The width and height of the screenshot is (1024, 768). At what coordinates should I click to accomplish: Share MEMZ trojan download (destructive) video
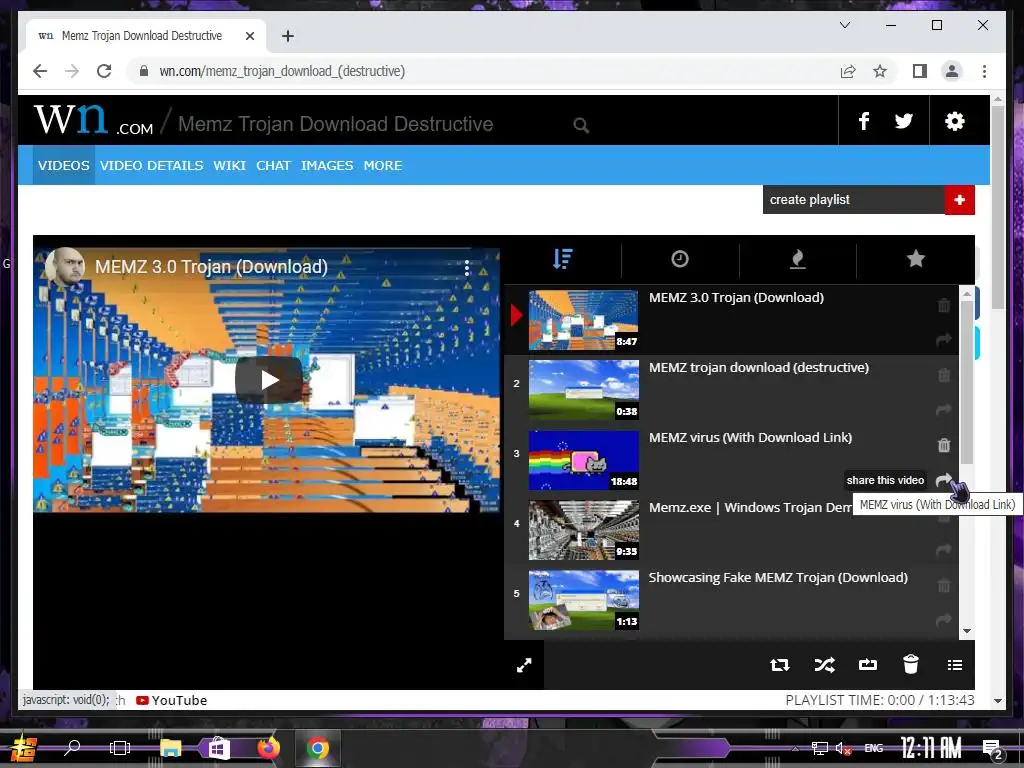(x=944, y=409)
